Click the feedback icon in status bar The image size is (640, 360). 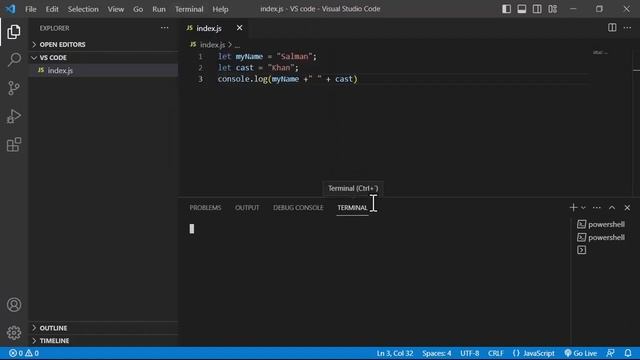tap(611, 353)
